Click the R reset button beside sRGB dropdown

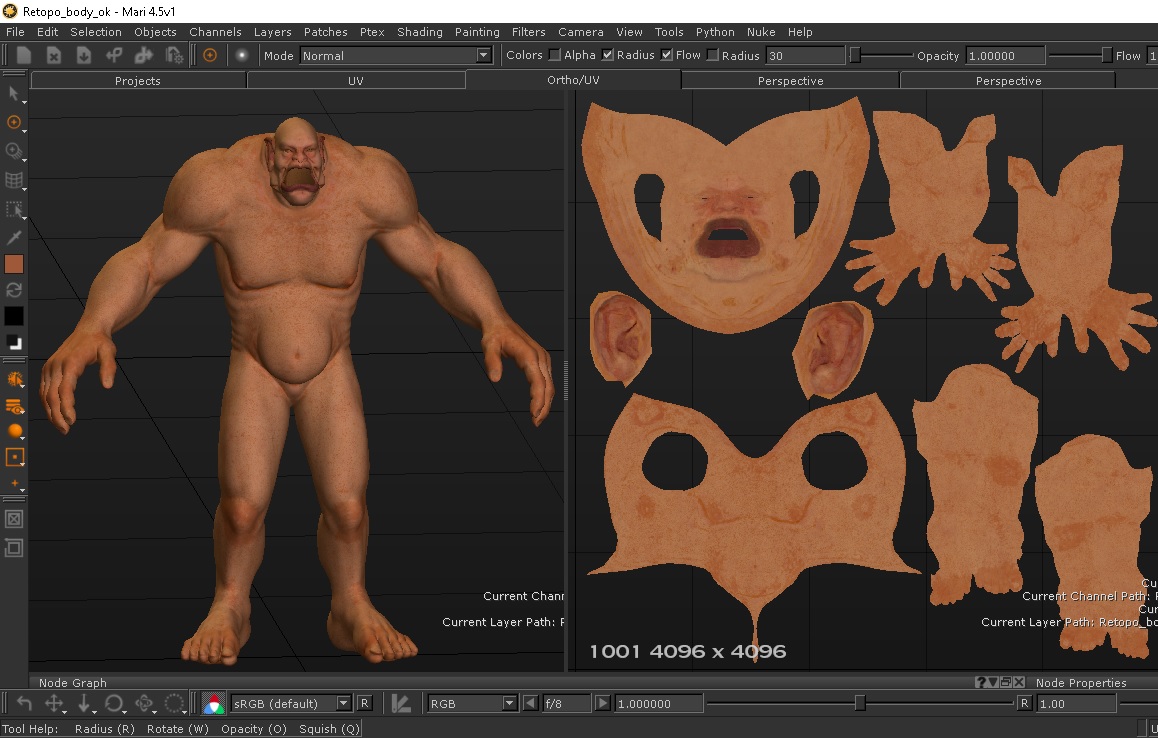click(x=364, y=703)
